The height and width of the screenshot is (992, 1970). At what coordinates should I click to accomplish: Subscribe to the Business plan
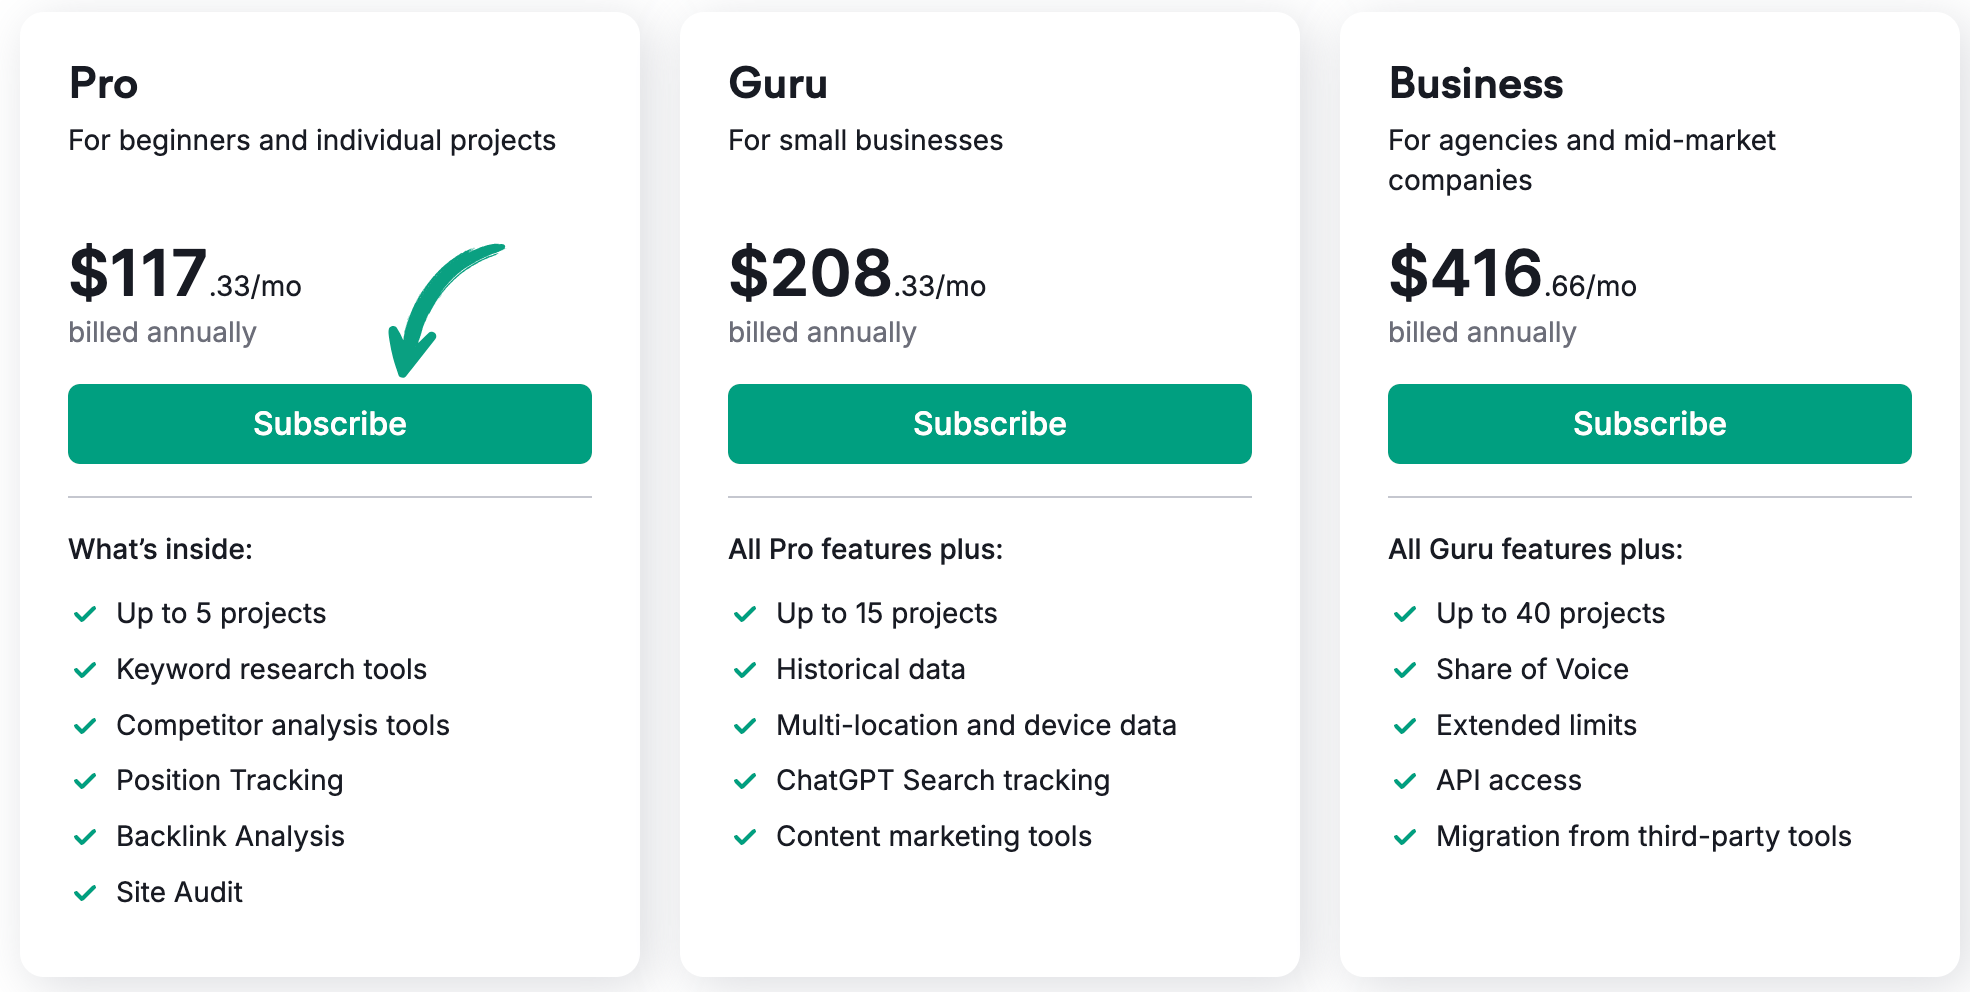click(x=1649, y=424)
